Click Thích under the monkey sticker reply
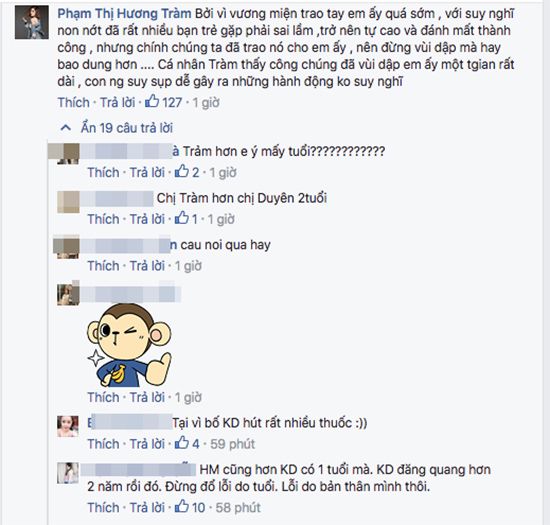 [103, 397]
